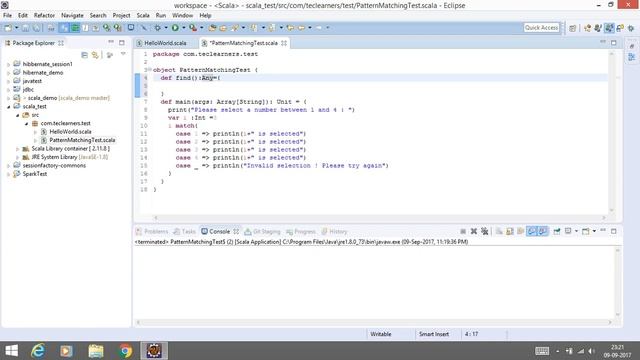Switch to the Git Staging tab
Viewport: 640px width, 360px height.
tap(262, 231)
